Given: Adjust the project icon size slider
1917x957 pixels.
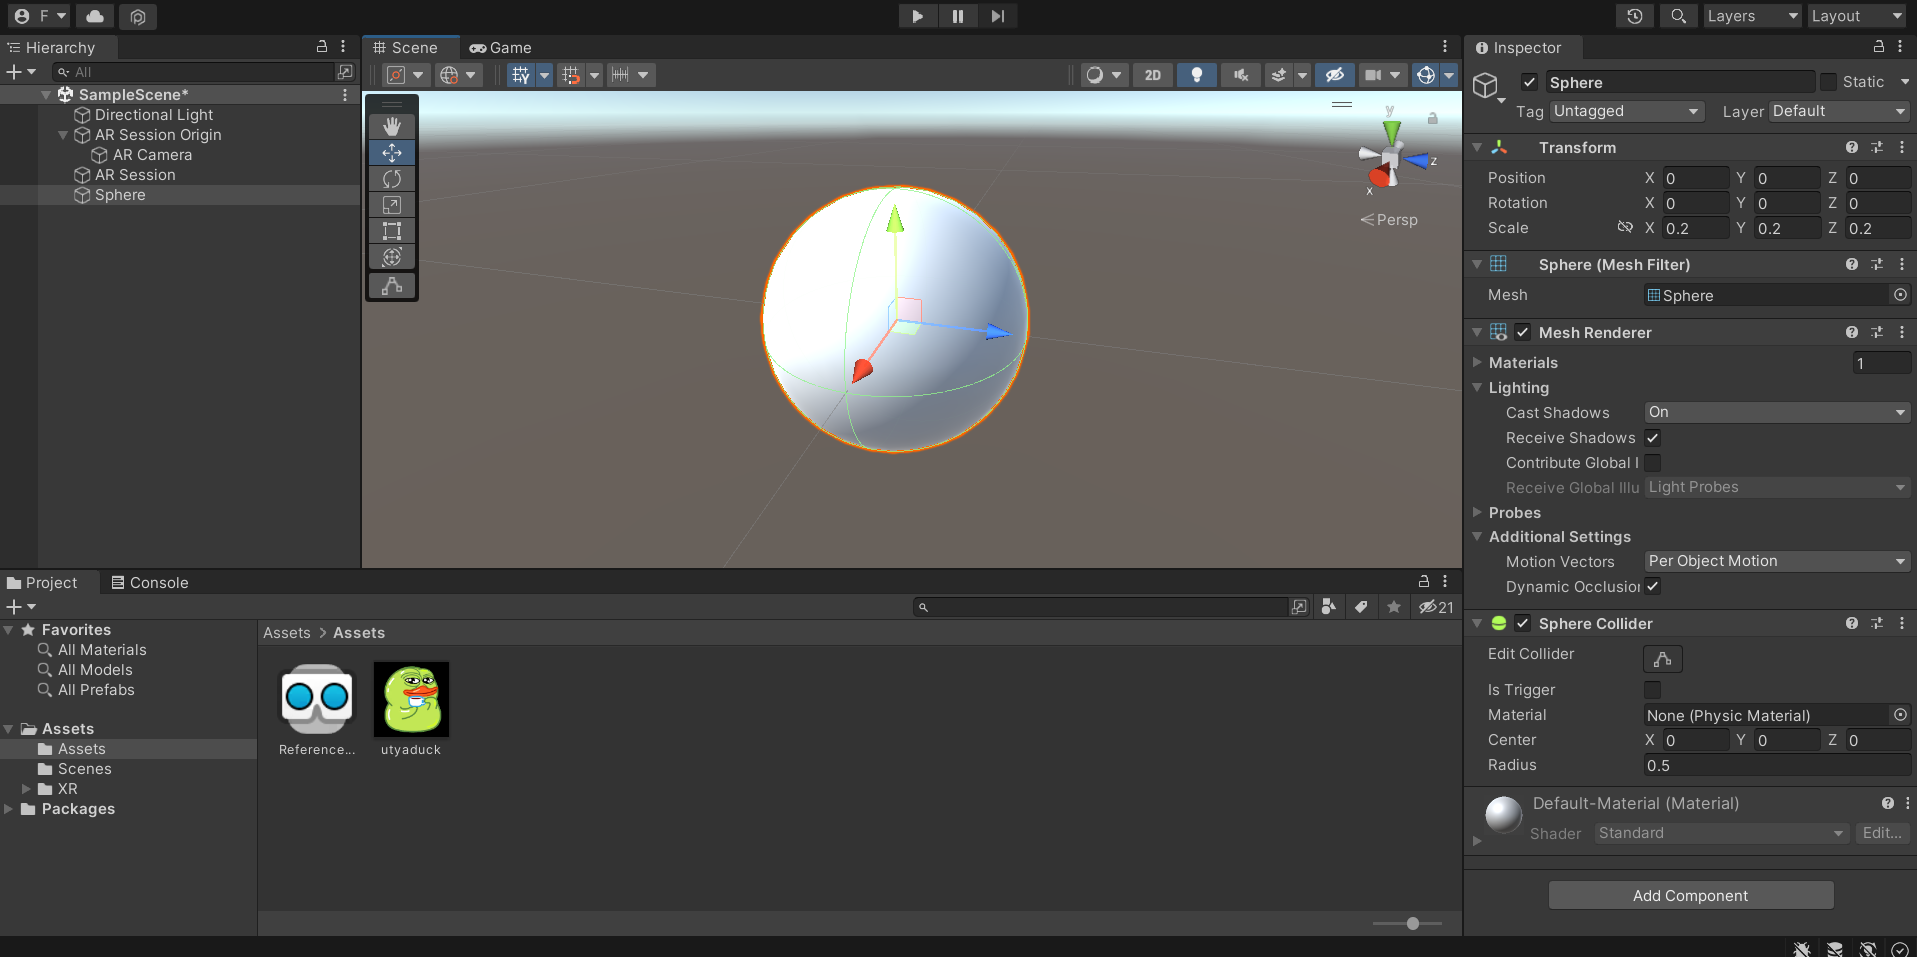Looking at the screenshot, I should (1412, 923).
